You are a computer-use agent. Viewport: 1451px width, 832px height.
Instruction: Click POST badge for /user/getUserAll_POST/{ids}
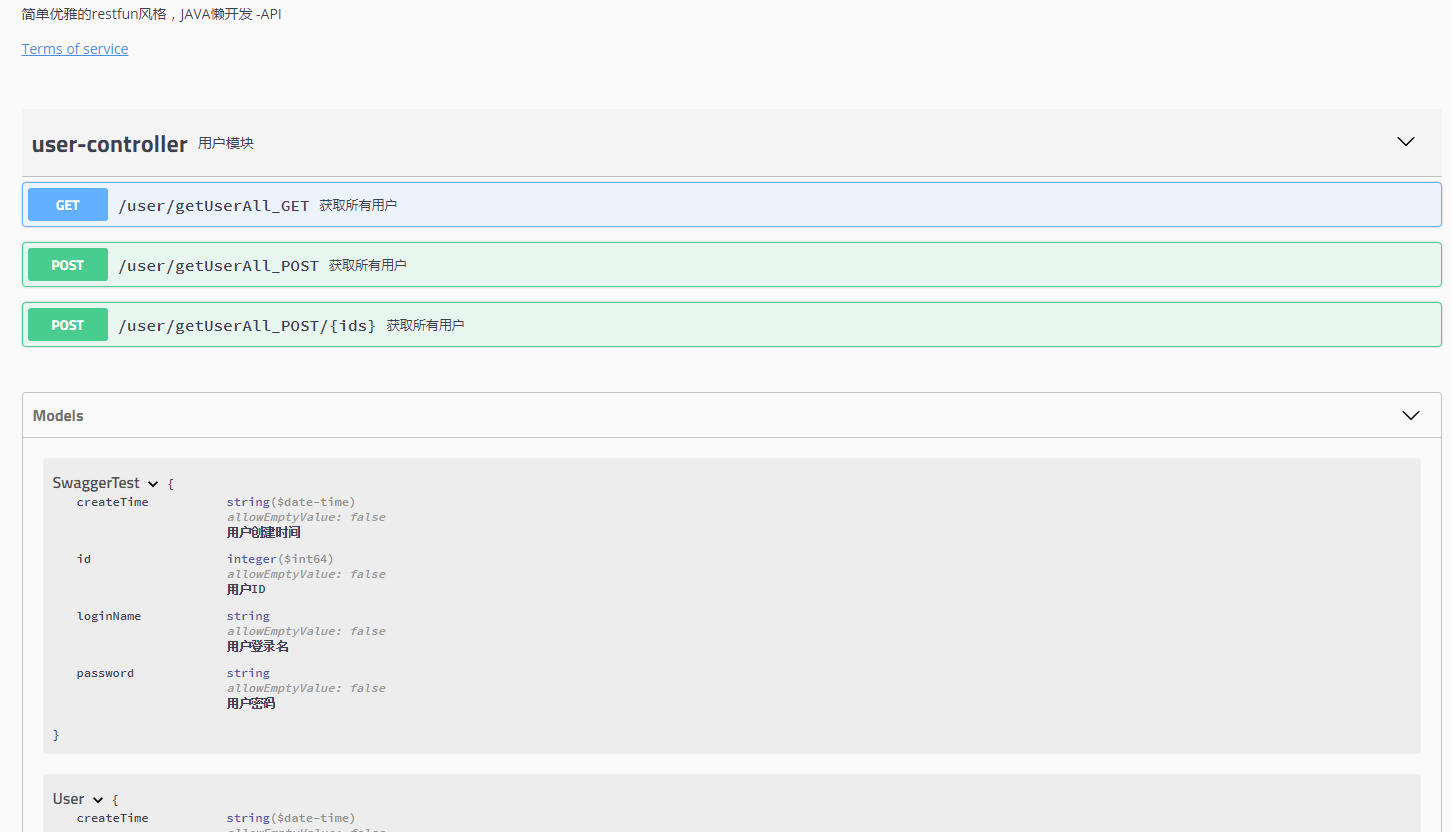68,325
